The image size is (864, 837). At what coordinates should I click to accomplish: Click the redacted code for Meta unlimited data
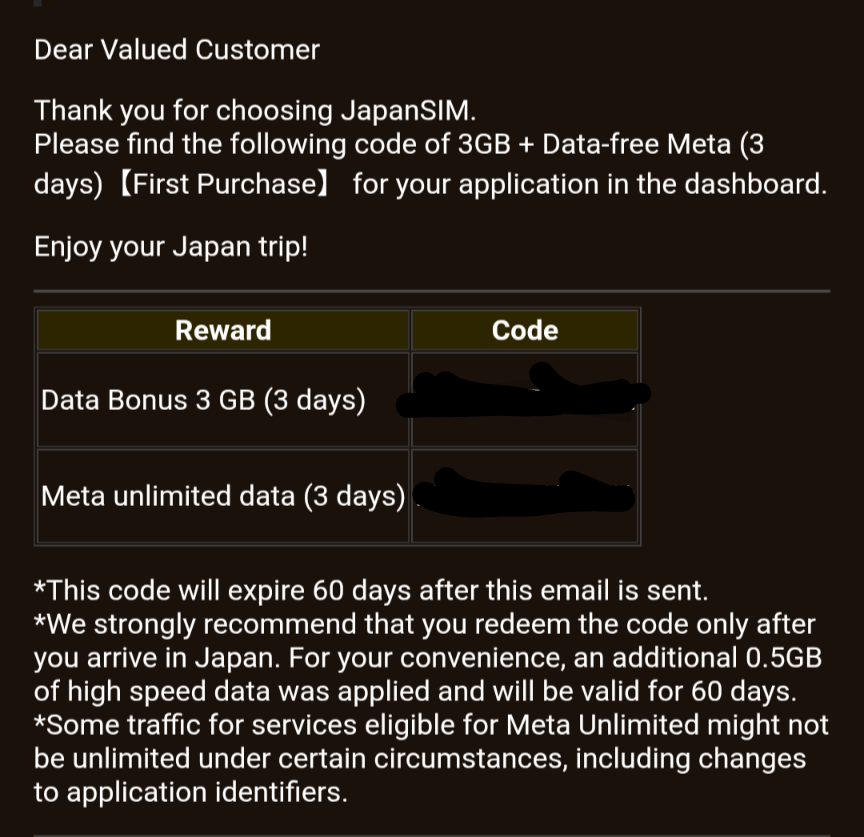click(x=523, y=493)
